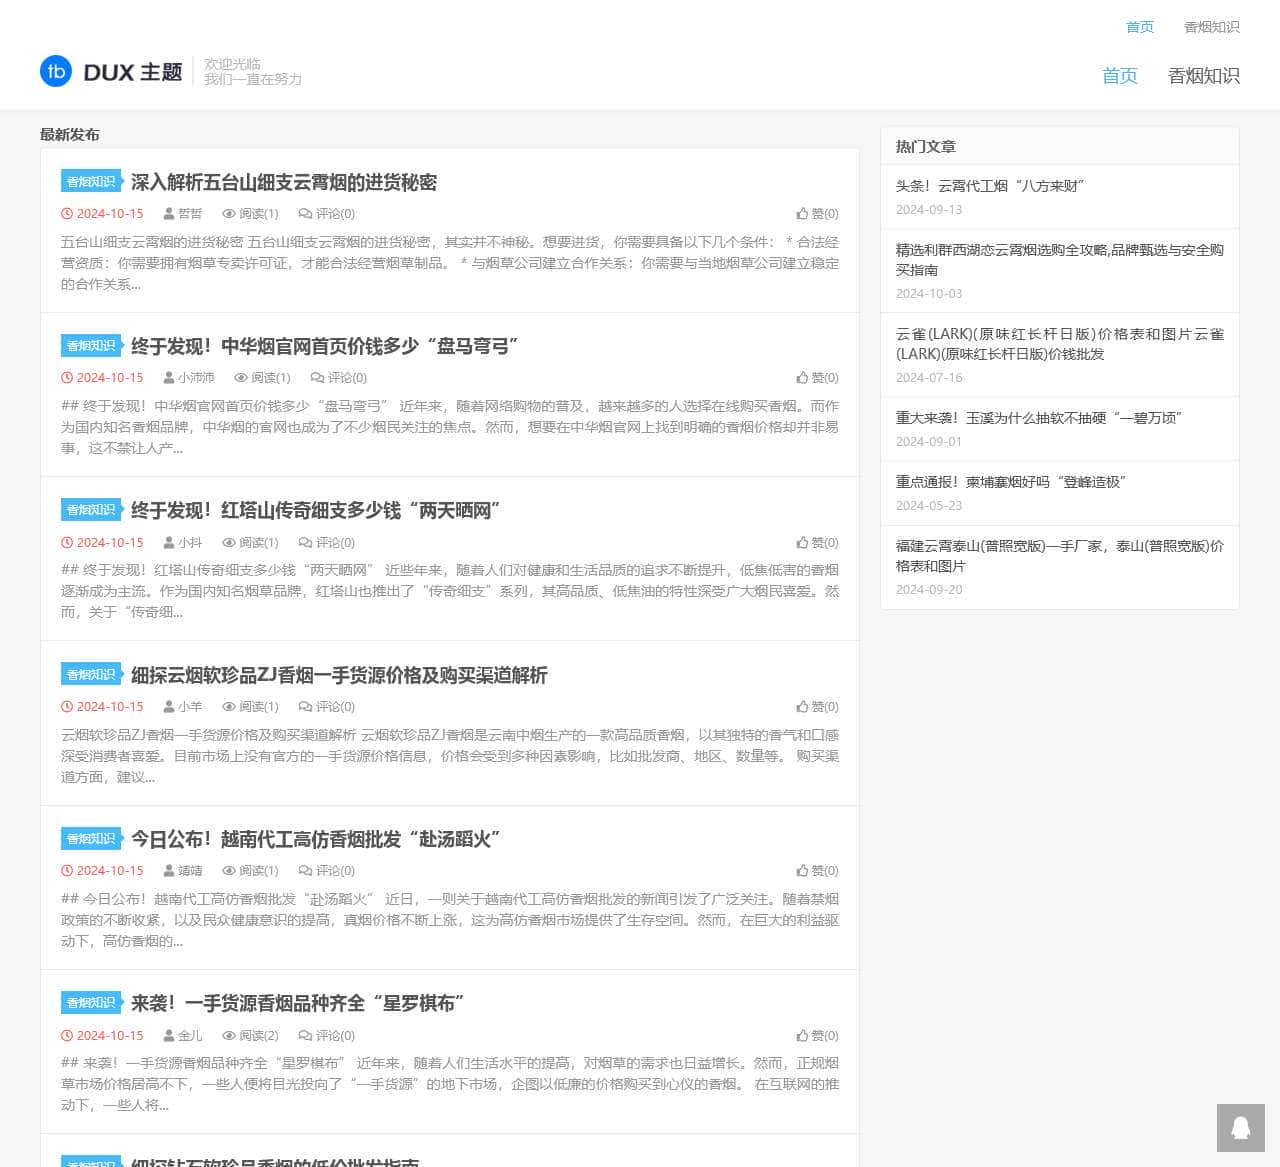
Task: Open article 终于发现！红塔山传奇细支多少钱
Action: coord(316,511)
